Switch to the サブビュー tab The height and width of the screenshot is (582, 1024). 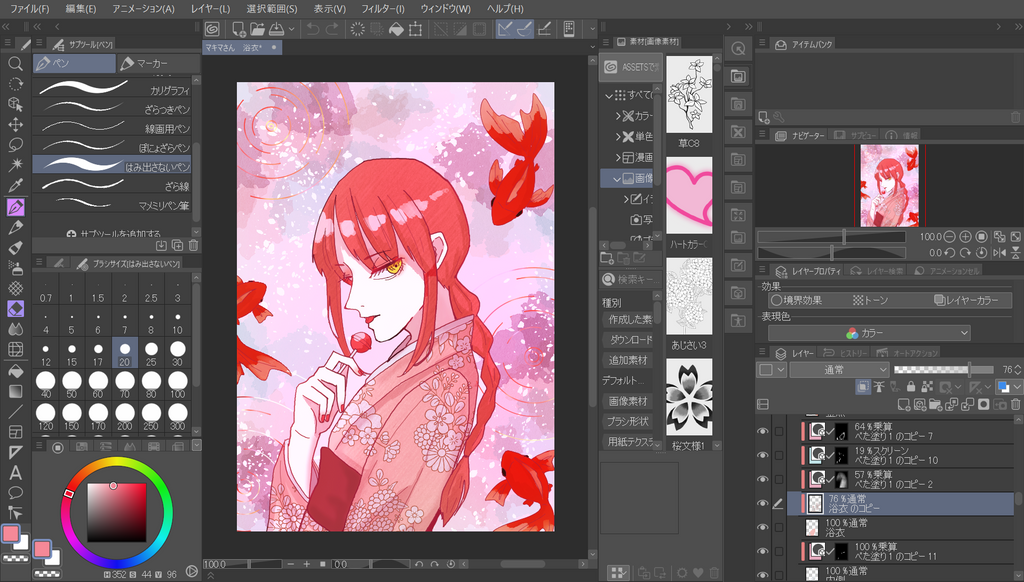click(855, 135)
